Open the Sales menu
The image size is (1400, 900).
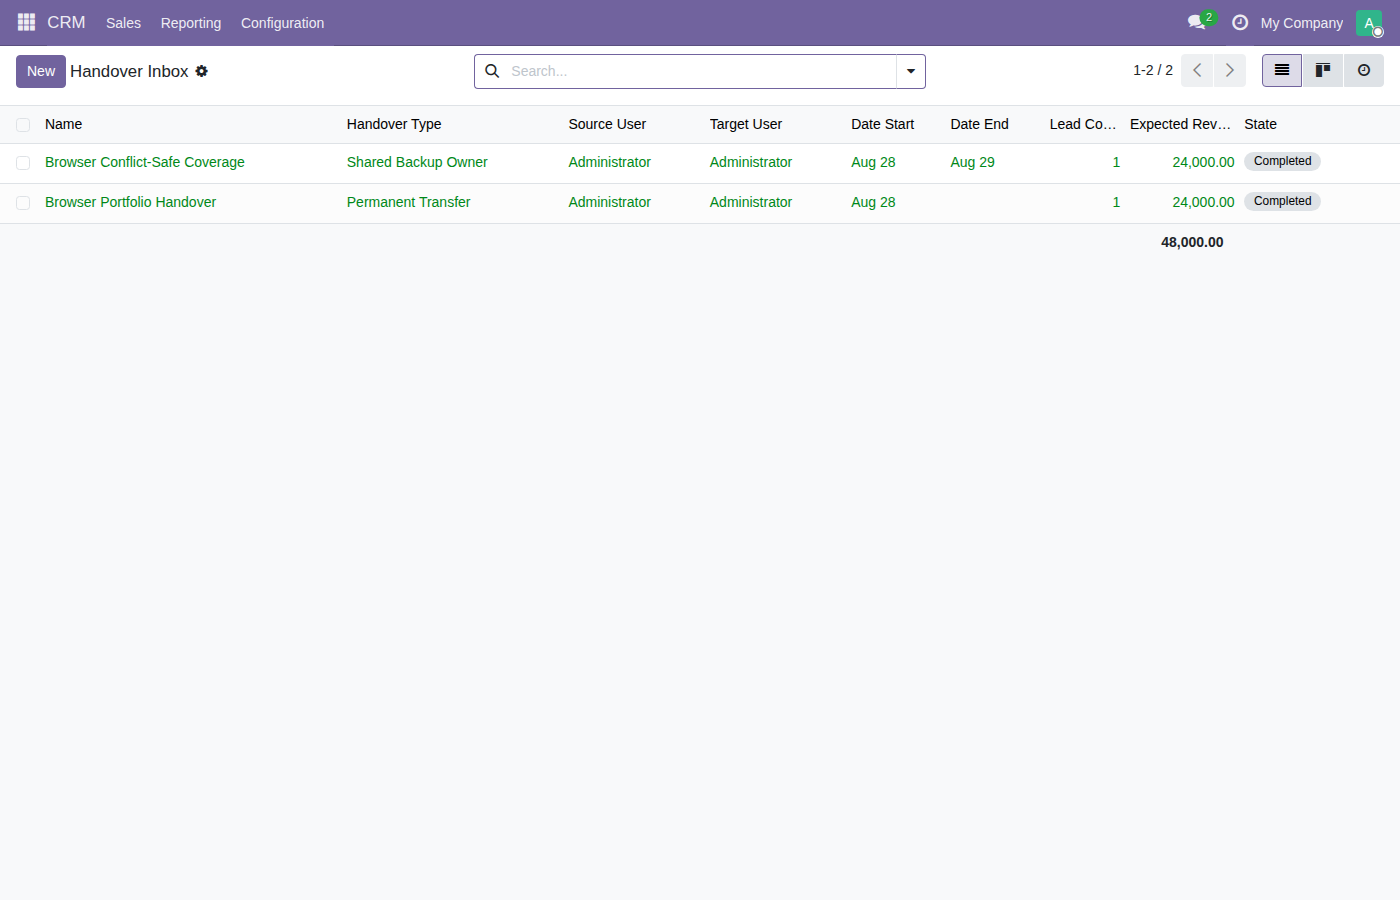(123, 23)
